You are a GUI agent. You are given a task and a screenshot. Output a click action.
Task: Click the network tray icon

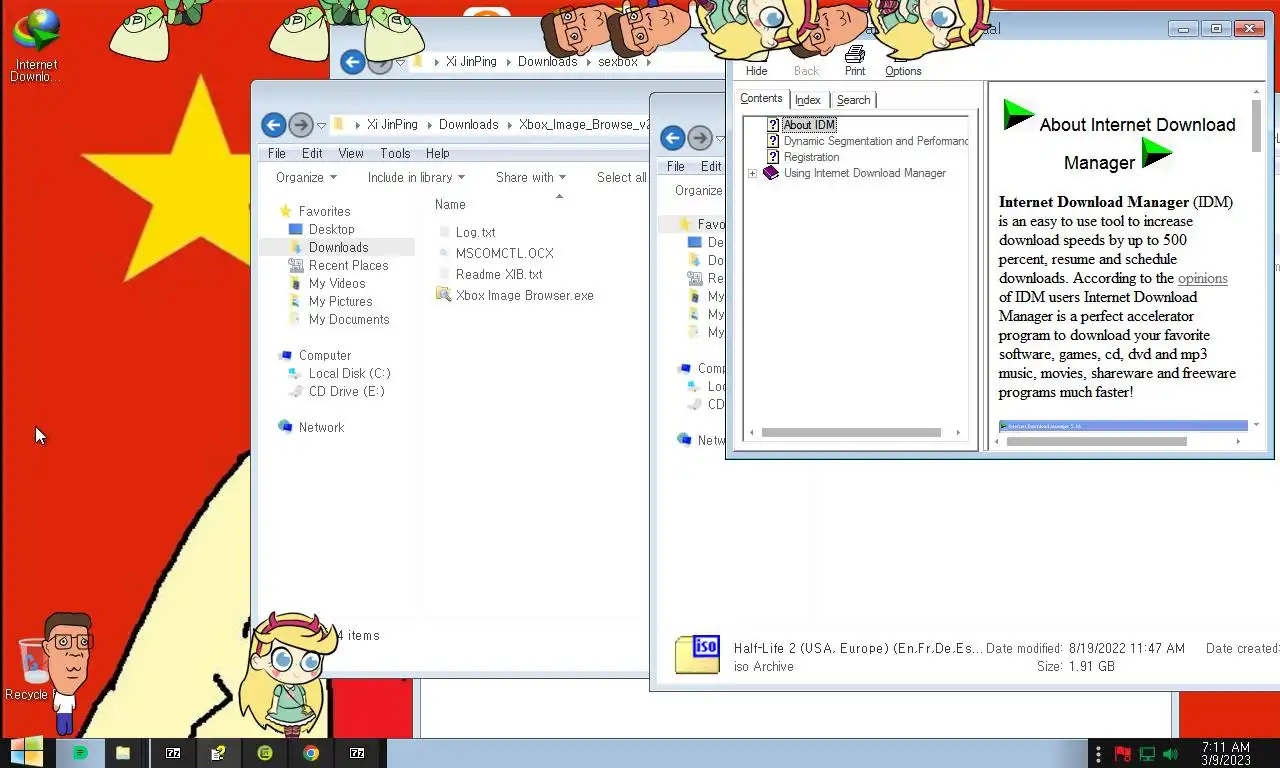tap(1147, 754)
